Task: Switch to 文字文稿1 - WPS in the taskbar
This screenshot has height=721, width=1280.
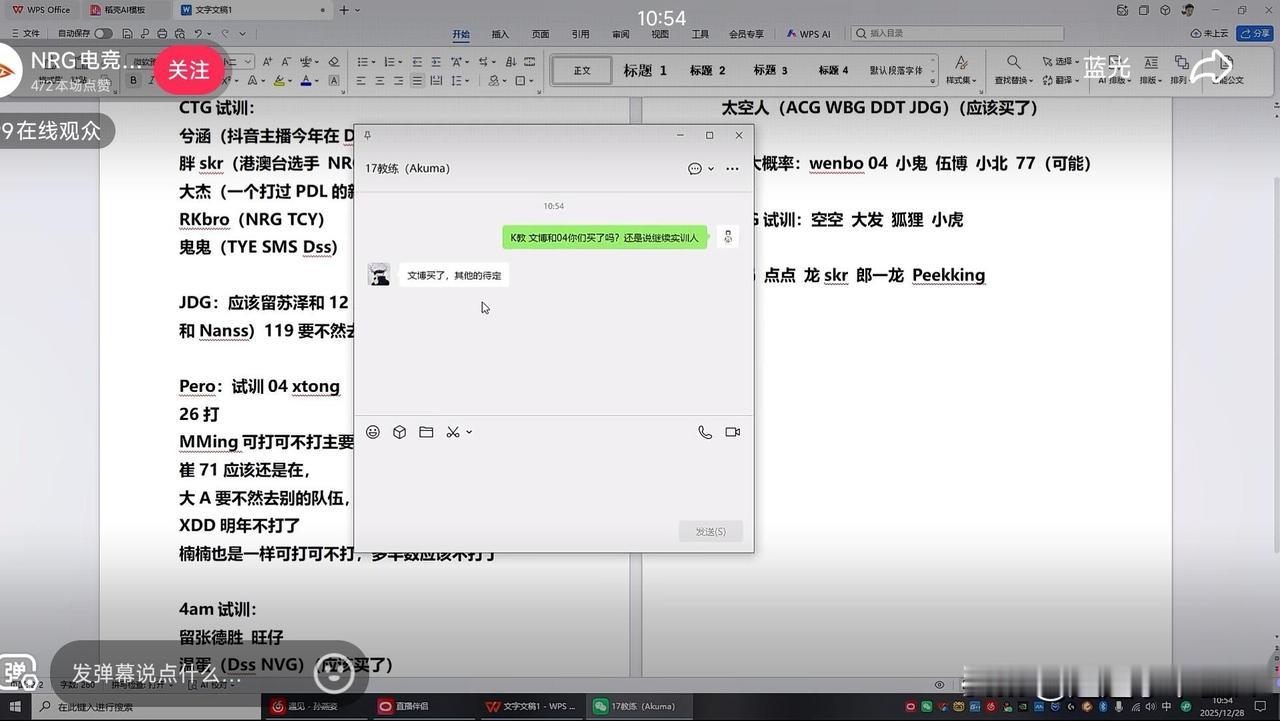Action: point(530,706)
